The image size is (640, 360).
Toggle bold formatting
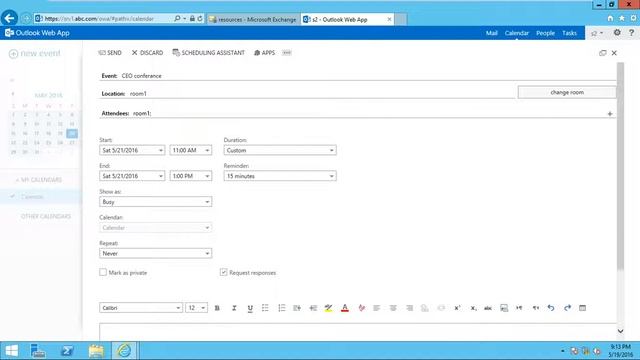point(217,308)
